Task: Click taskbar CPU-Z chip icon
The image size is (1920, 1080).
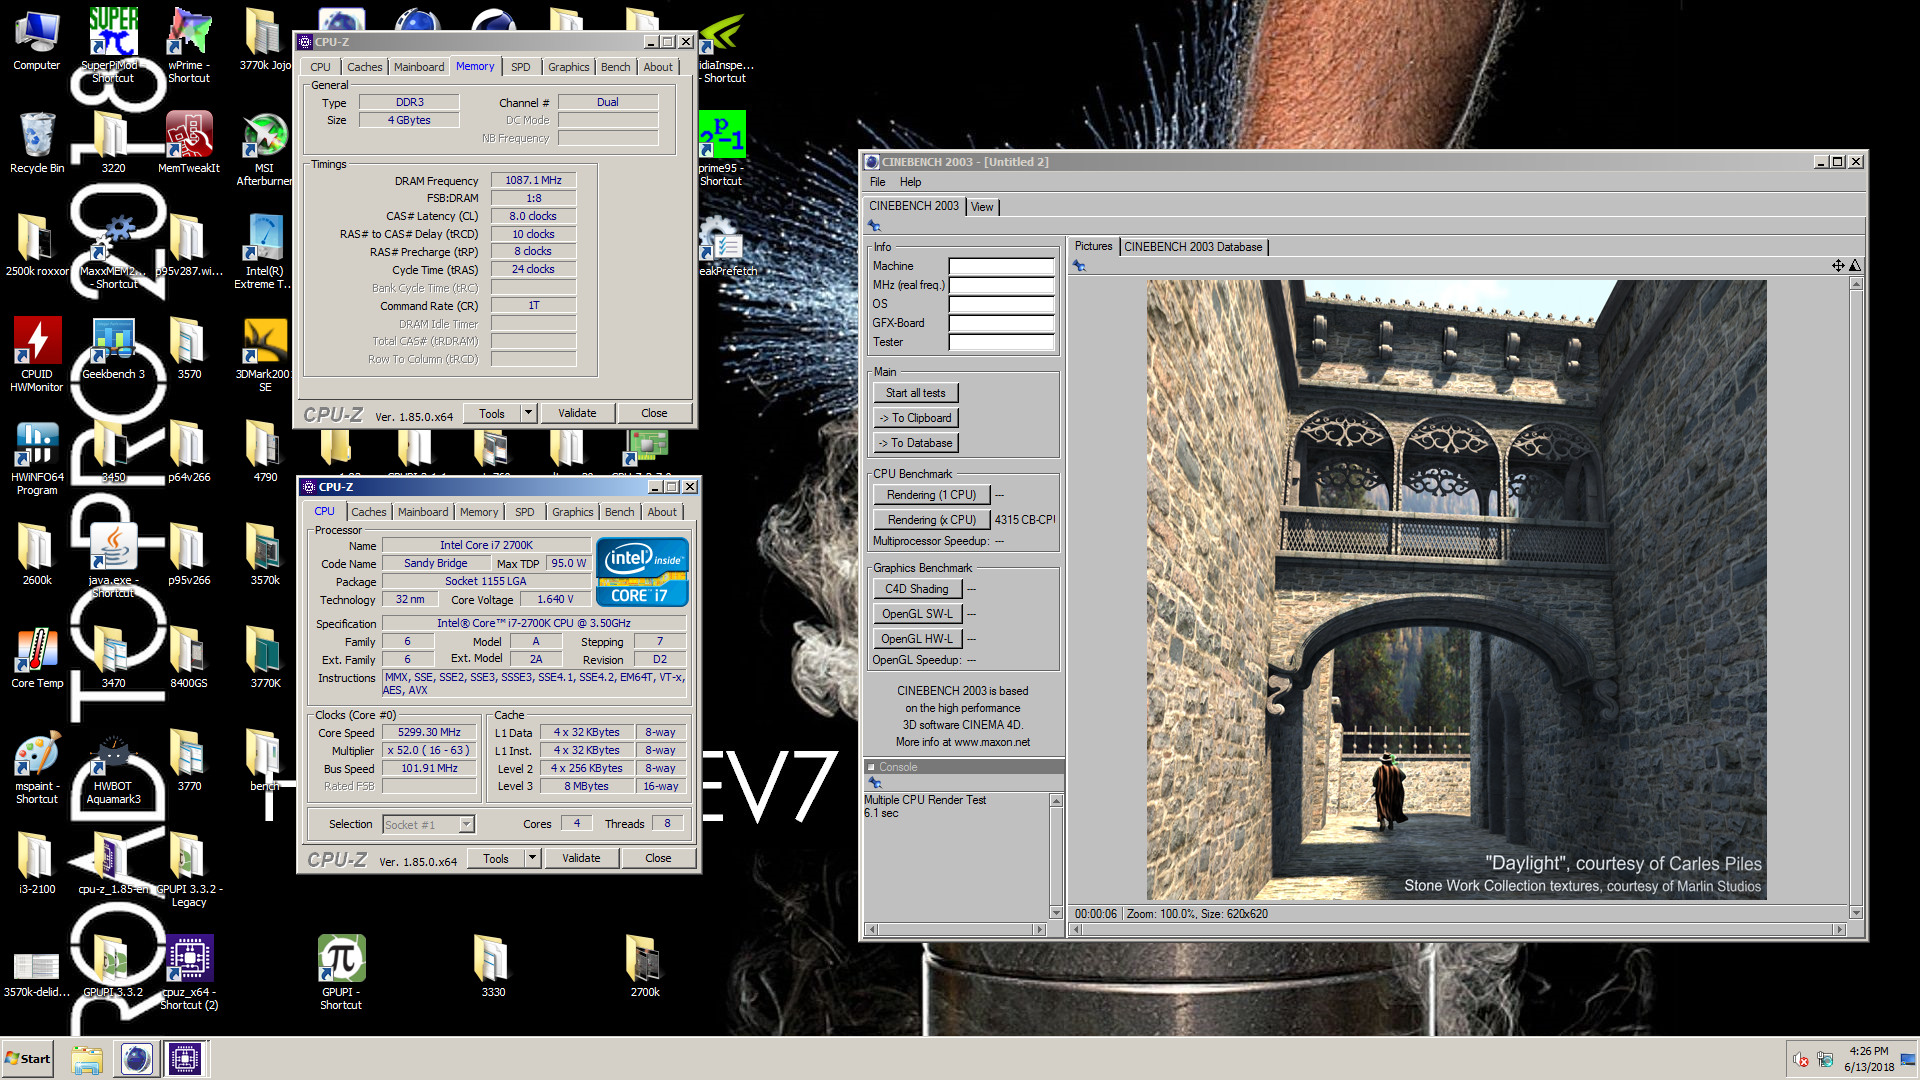Action: click(185, 1059)
